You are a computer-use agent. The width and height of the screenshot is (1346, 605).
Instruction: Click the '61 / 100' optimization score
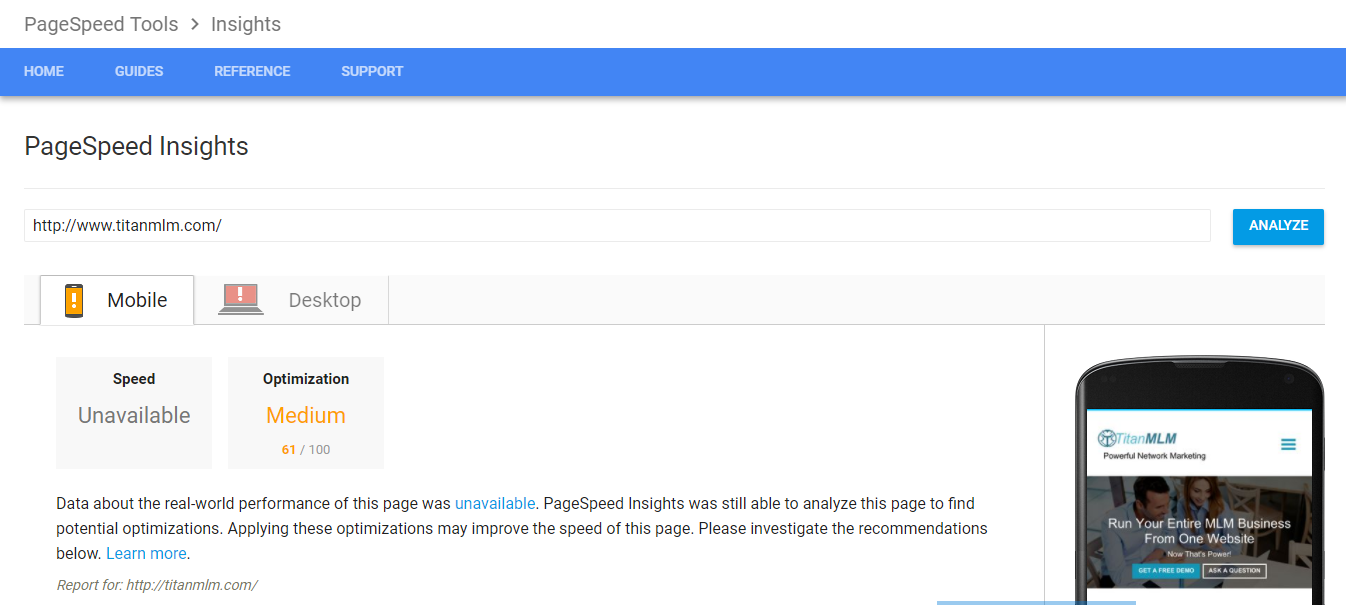click(x=306, y=450)
